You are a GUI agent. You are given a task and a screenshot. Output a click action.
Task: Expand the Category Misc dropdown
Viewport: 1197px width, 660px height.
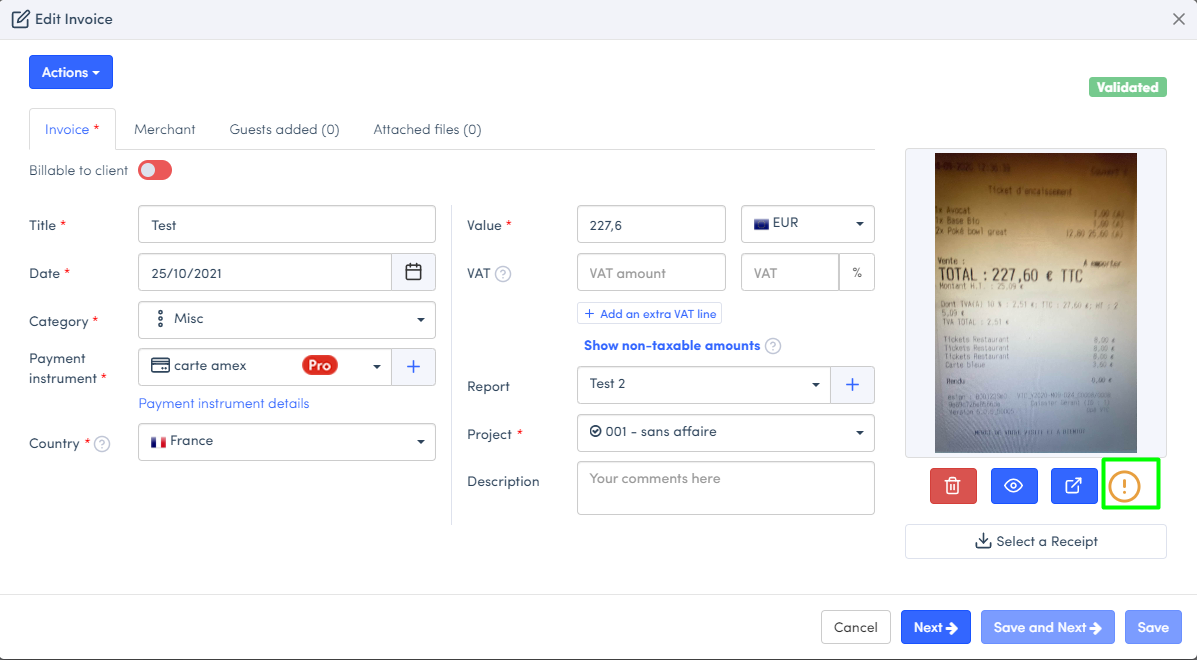(x=287, y=320)
